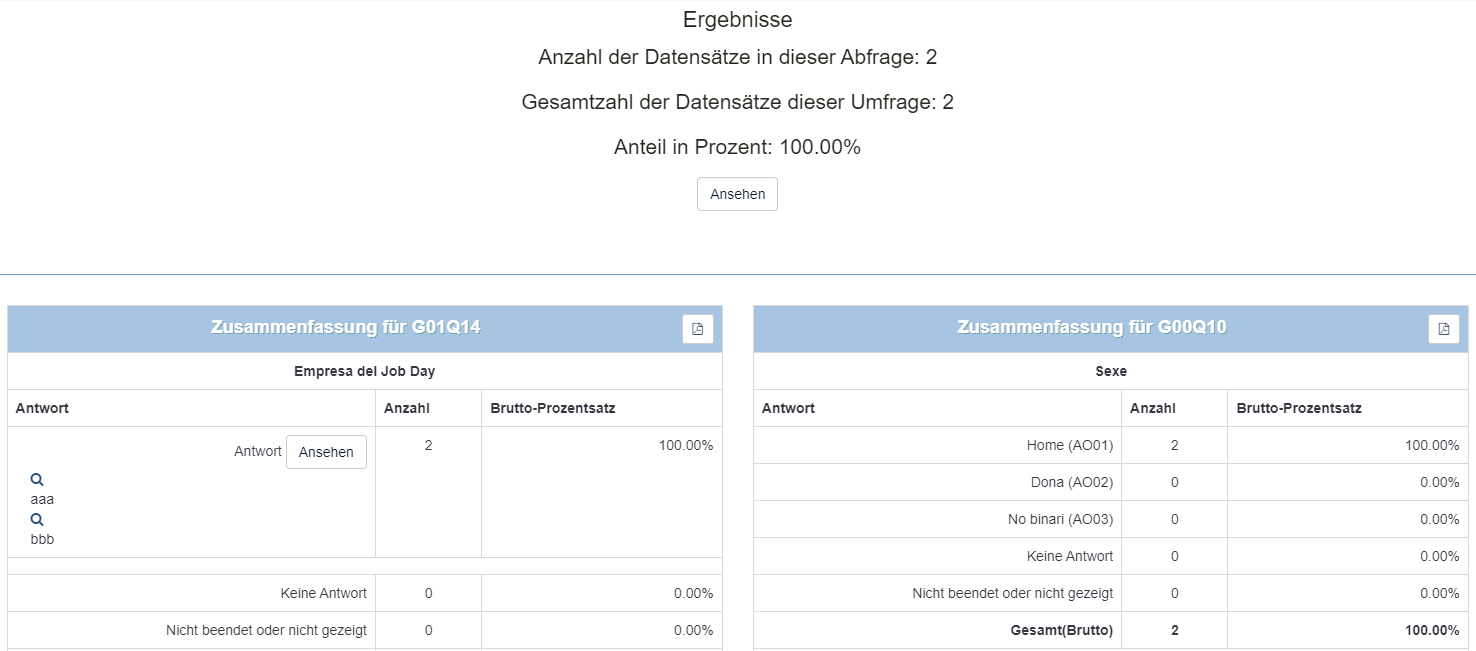
Task: Click Brutto-Prozentsatz header in Job Day table
Action: tap(552, 408)
